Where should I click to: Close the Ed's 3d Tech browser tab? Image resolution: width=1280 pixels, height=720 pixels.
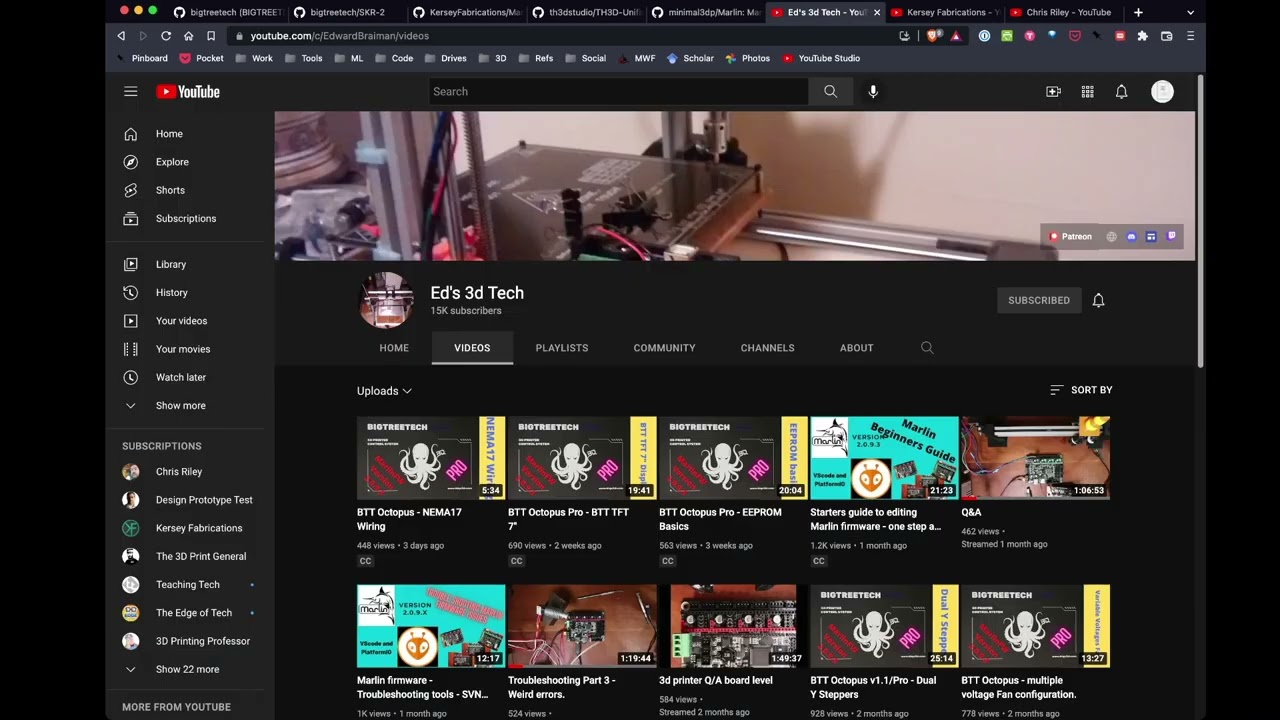pyautogui.click(x=877, y=12)
